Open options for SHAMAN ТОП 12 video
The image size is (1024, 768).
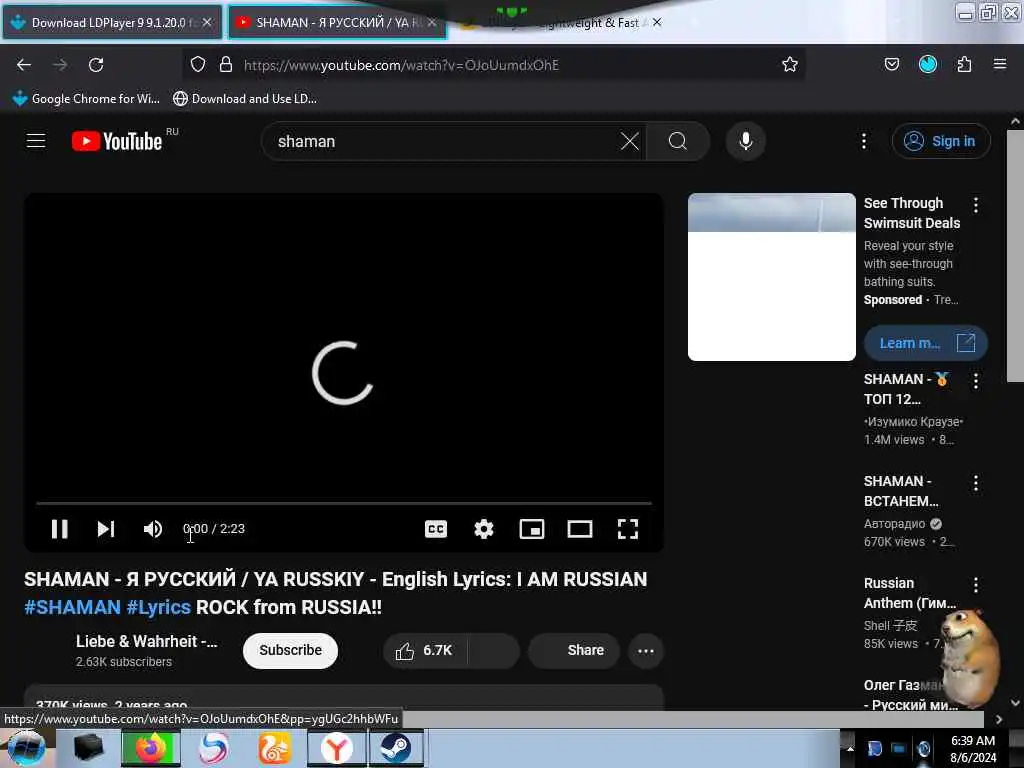[976, 381]
